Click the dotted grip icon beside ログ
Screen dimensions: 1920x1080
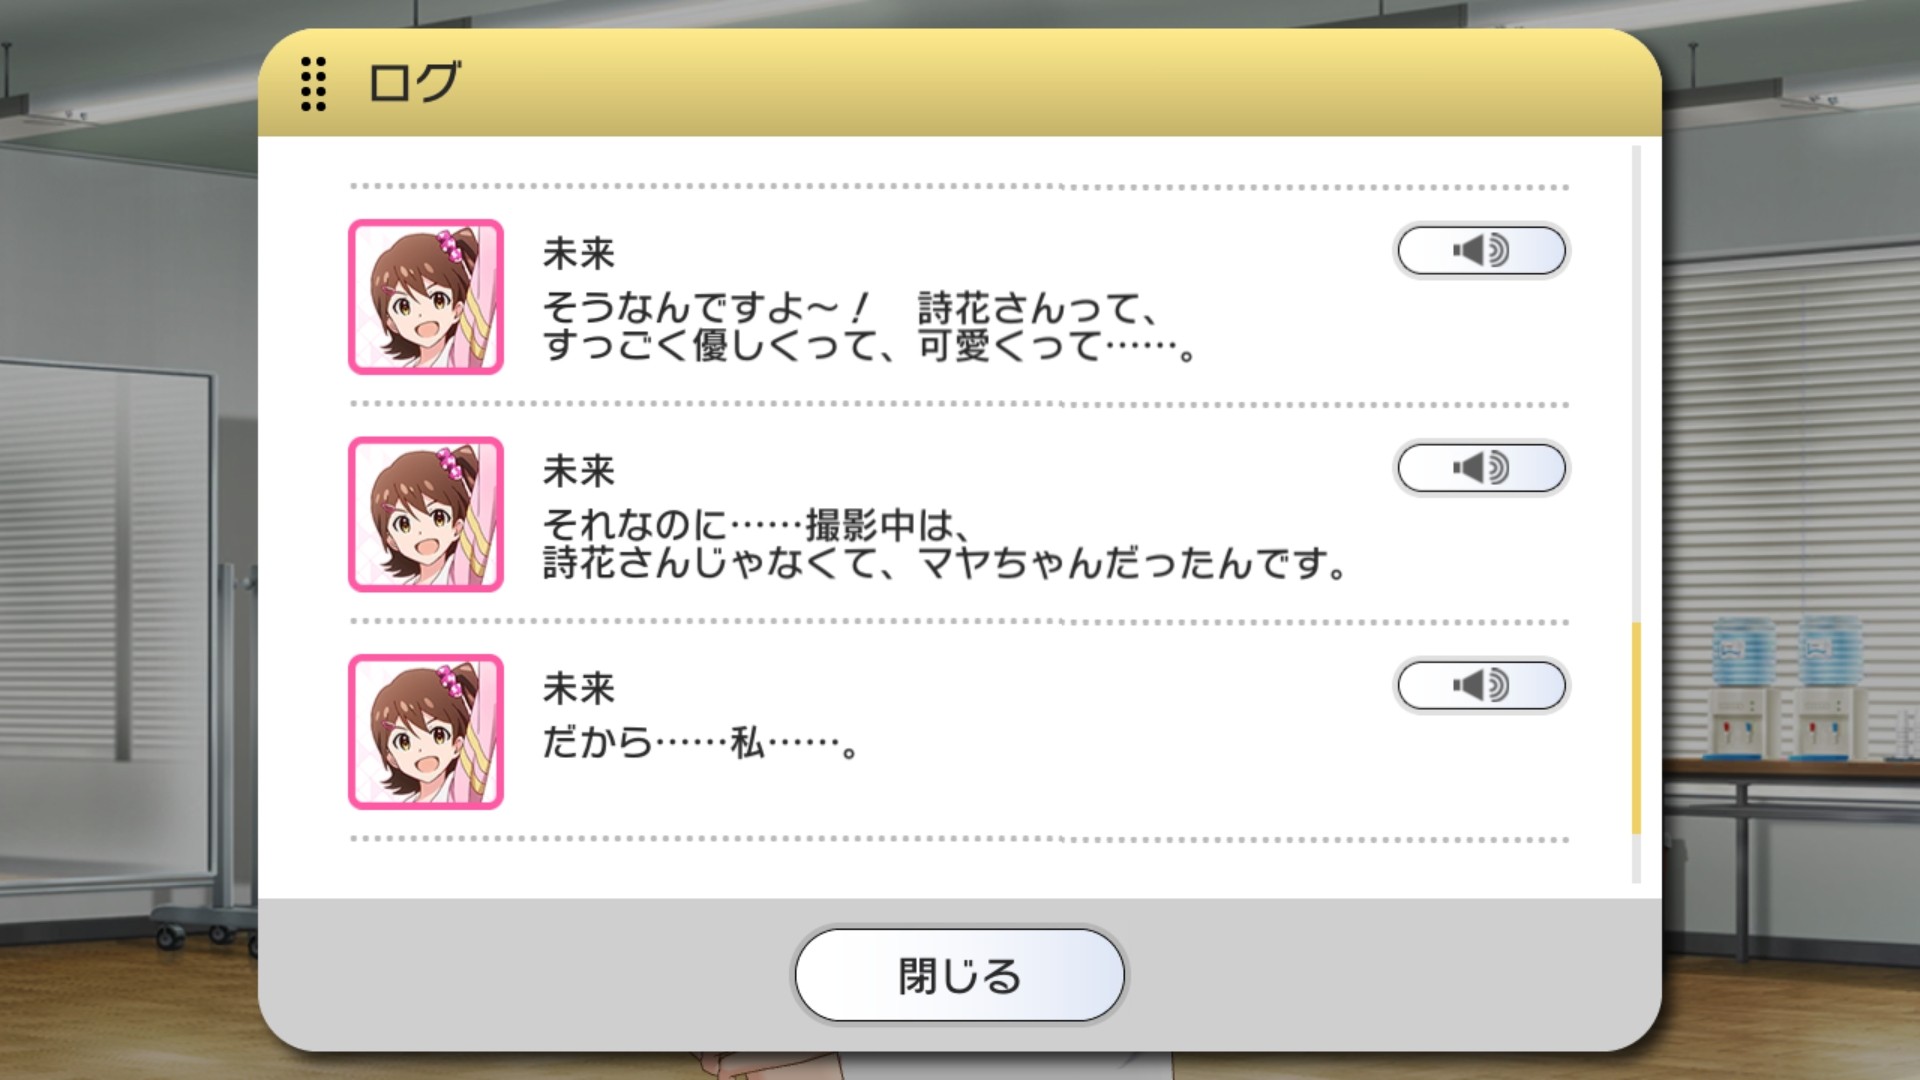coord(313,83)
